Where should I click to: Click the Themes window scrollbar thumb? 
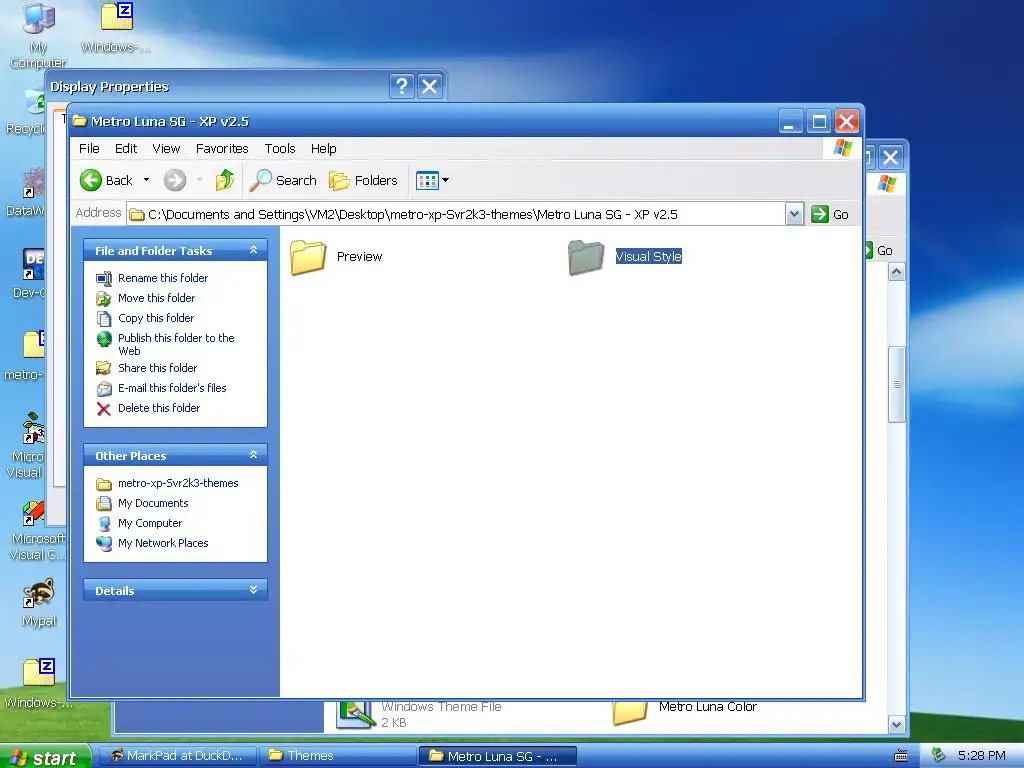coord(897,384)
